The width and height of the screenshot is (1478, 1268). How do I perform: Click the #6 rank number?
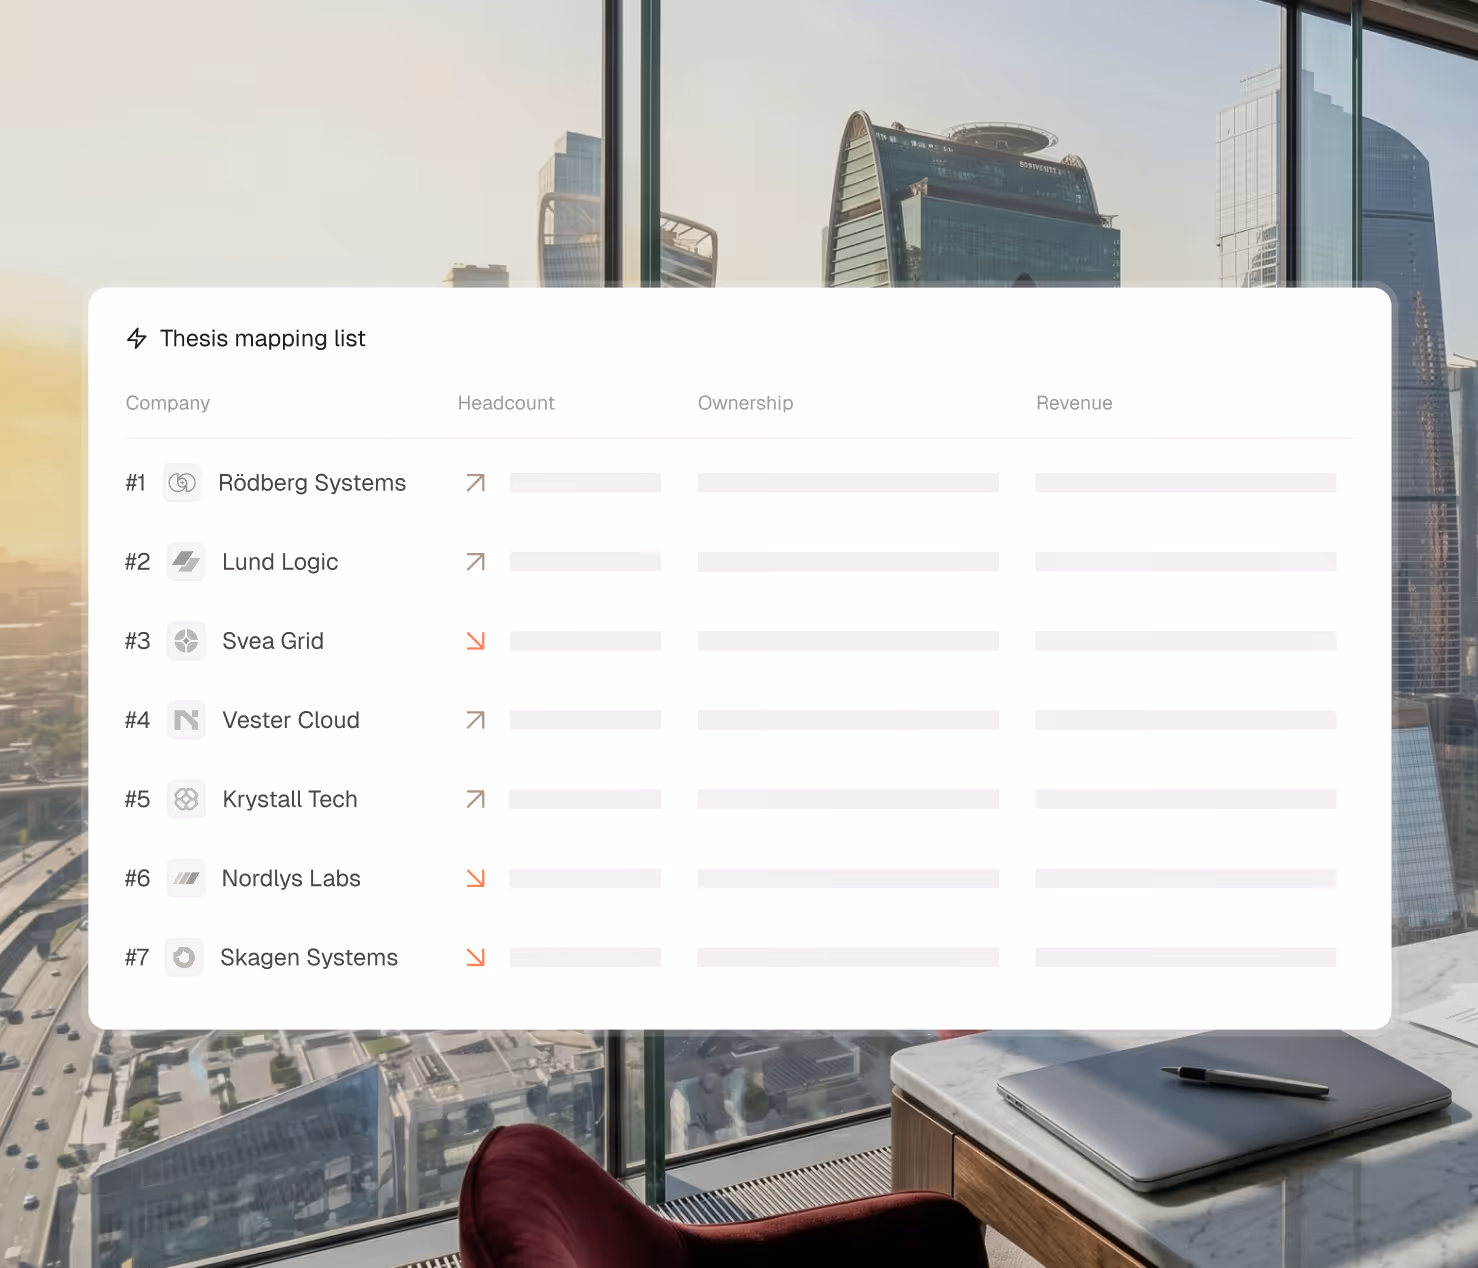[x=137, y=878]
